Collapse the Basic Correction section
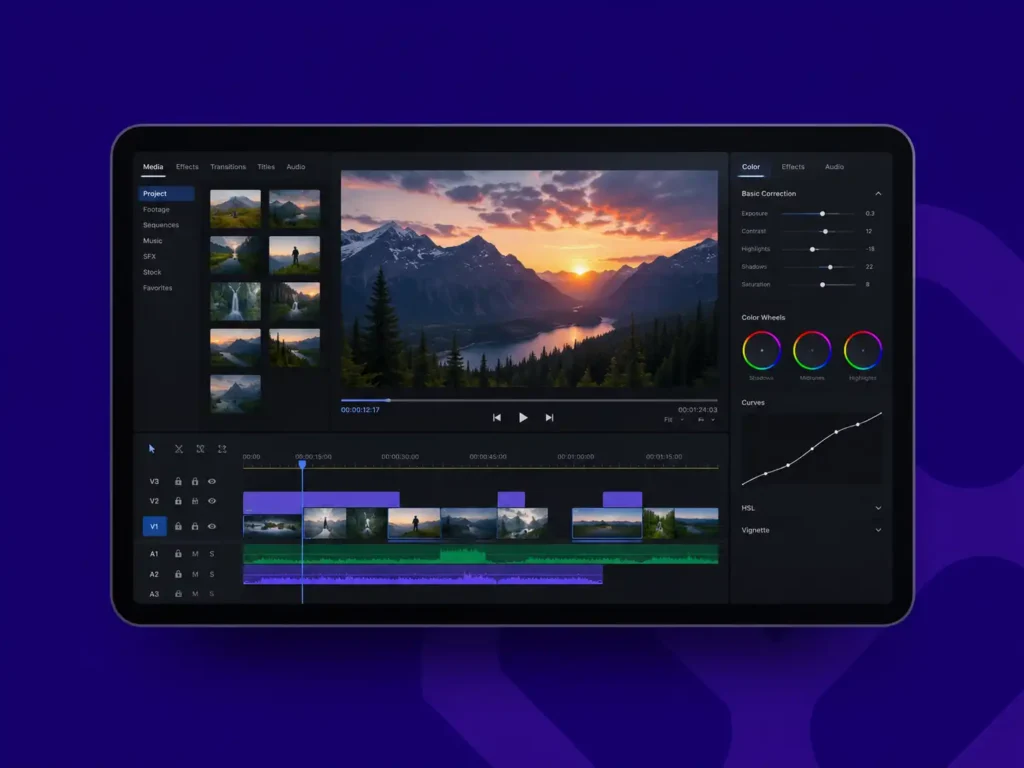 tap(878, 193)
